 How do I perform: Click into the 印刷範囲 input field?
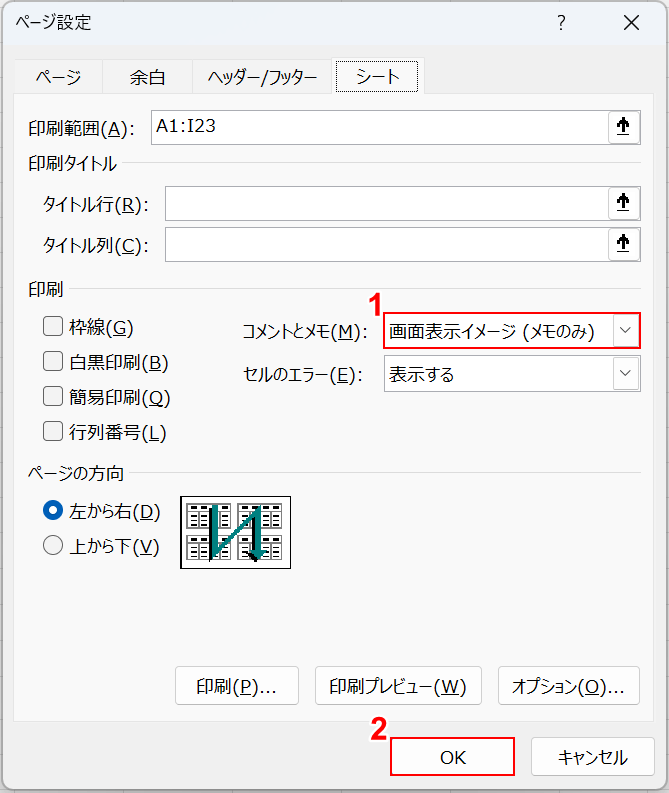point(378,127)
